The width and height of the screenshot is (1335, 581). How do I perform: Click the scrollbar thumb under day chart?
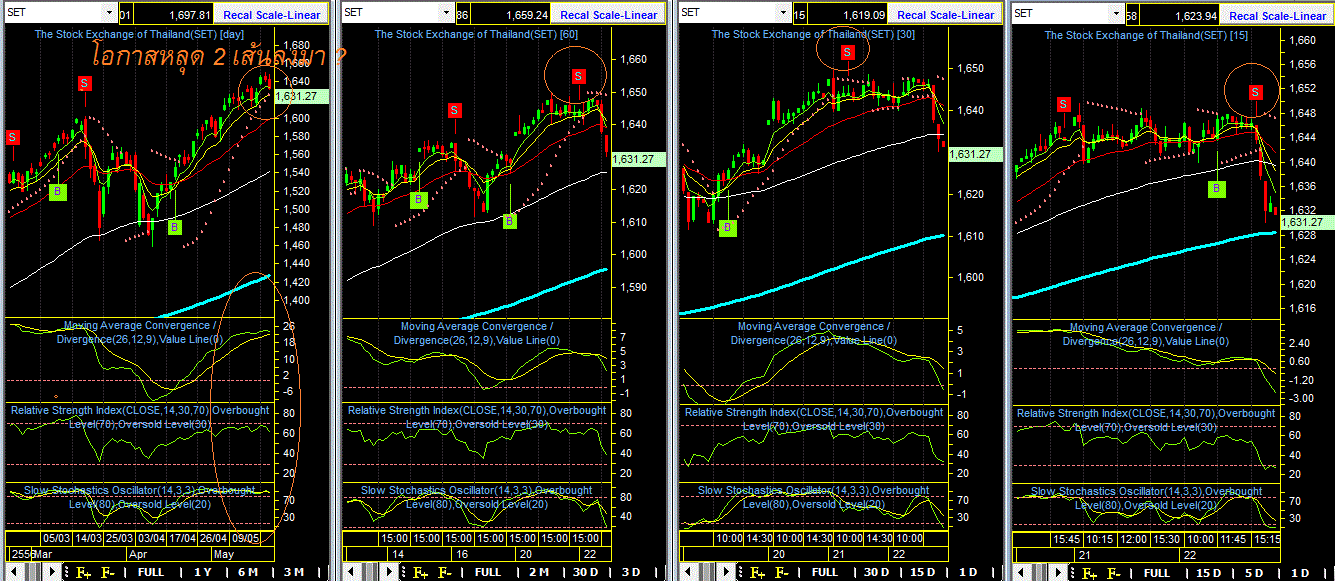pos(34,572)
